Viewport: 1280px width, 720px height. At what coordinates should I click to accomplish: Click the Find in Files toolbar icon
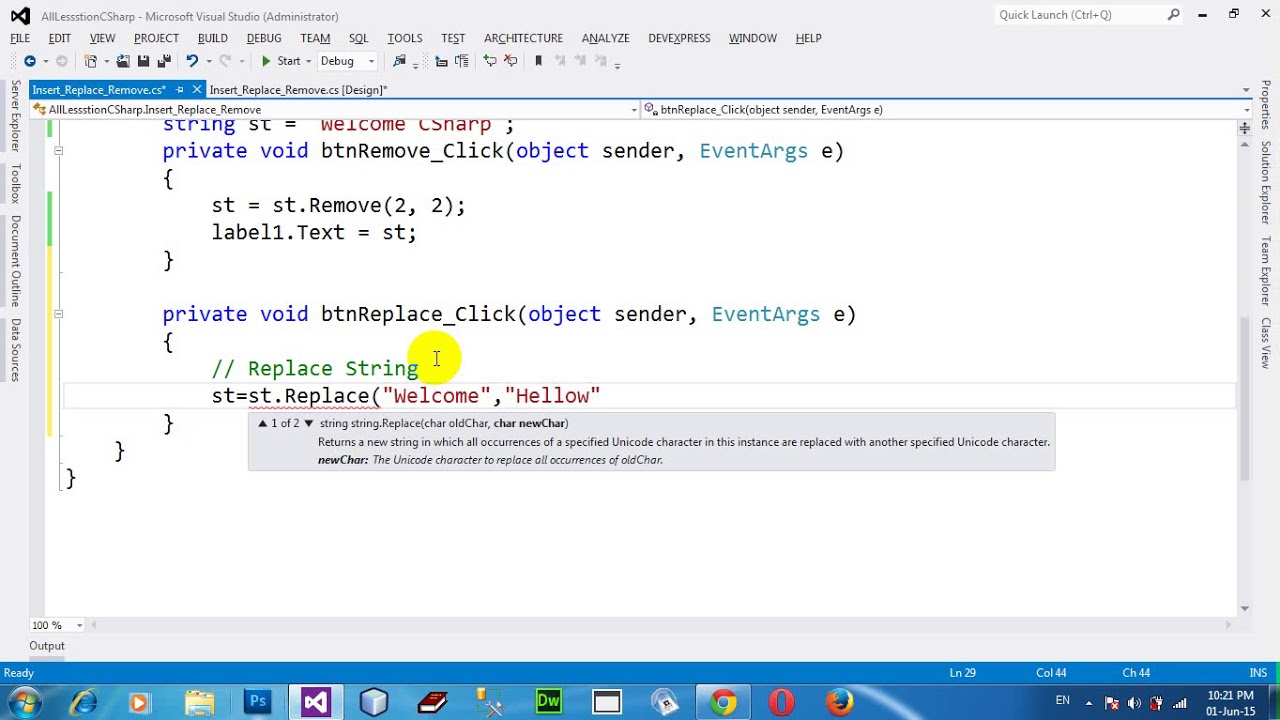click(400, 61)
